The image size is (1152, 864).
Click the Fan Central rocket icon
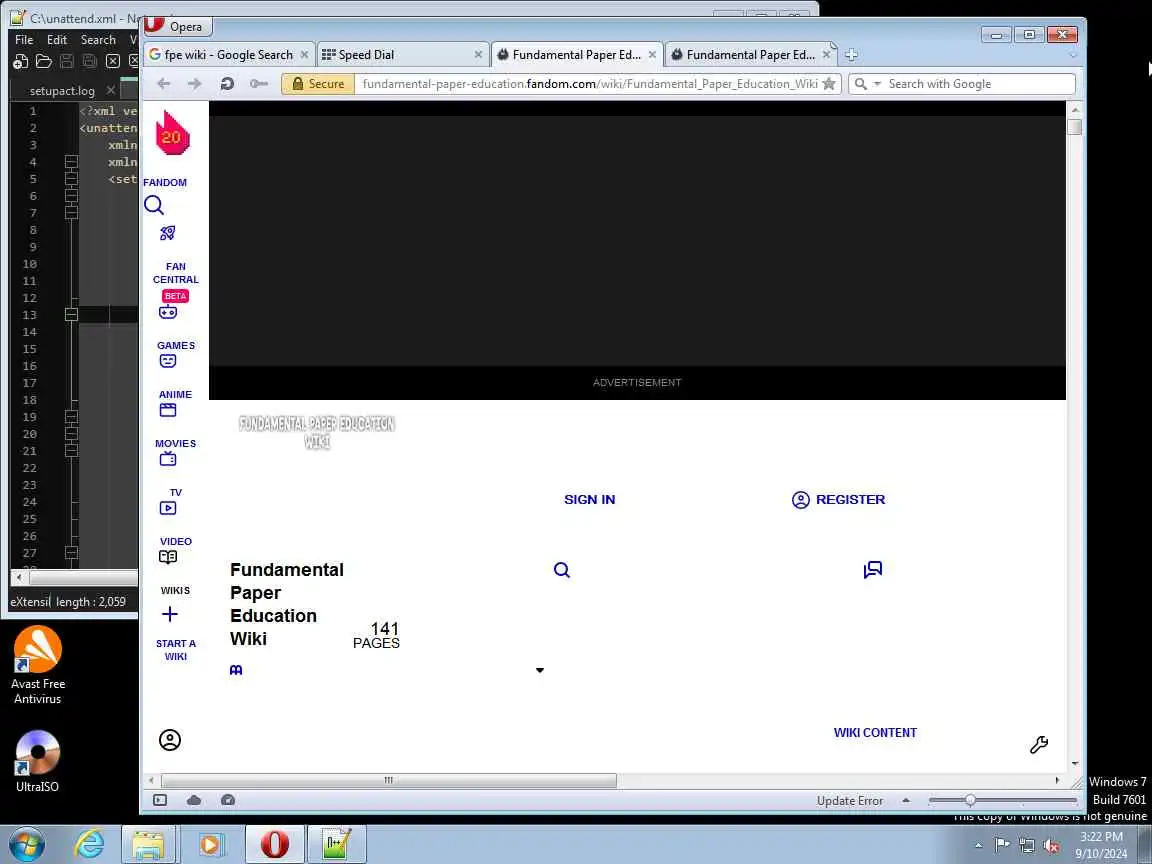pos(168,233)
